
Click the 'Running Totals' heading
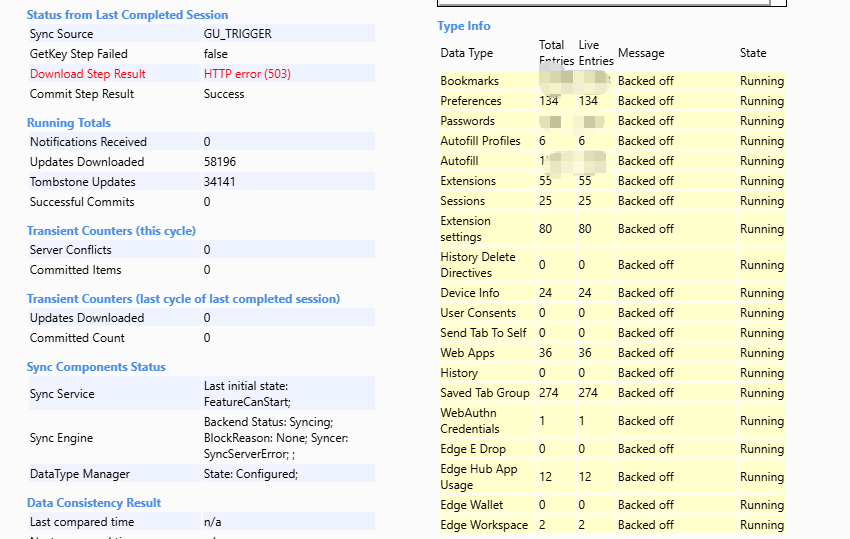pos(69,123)
